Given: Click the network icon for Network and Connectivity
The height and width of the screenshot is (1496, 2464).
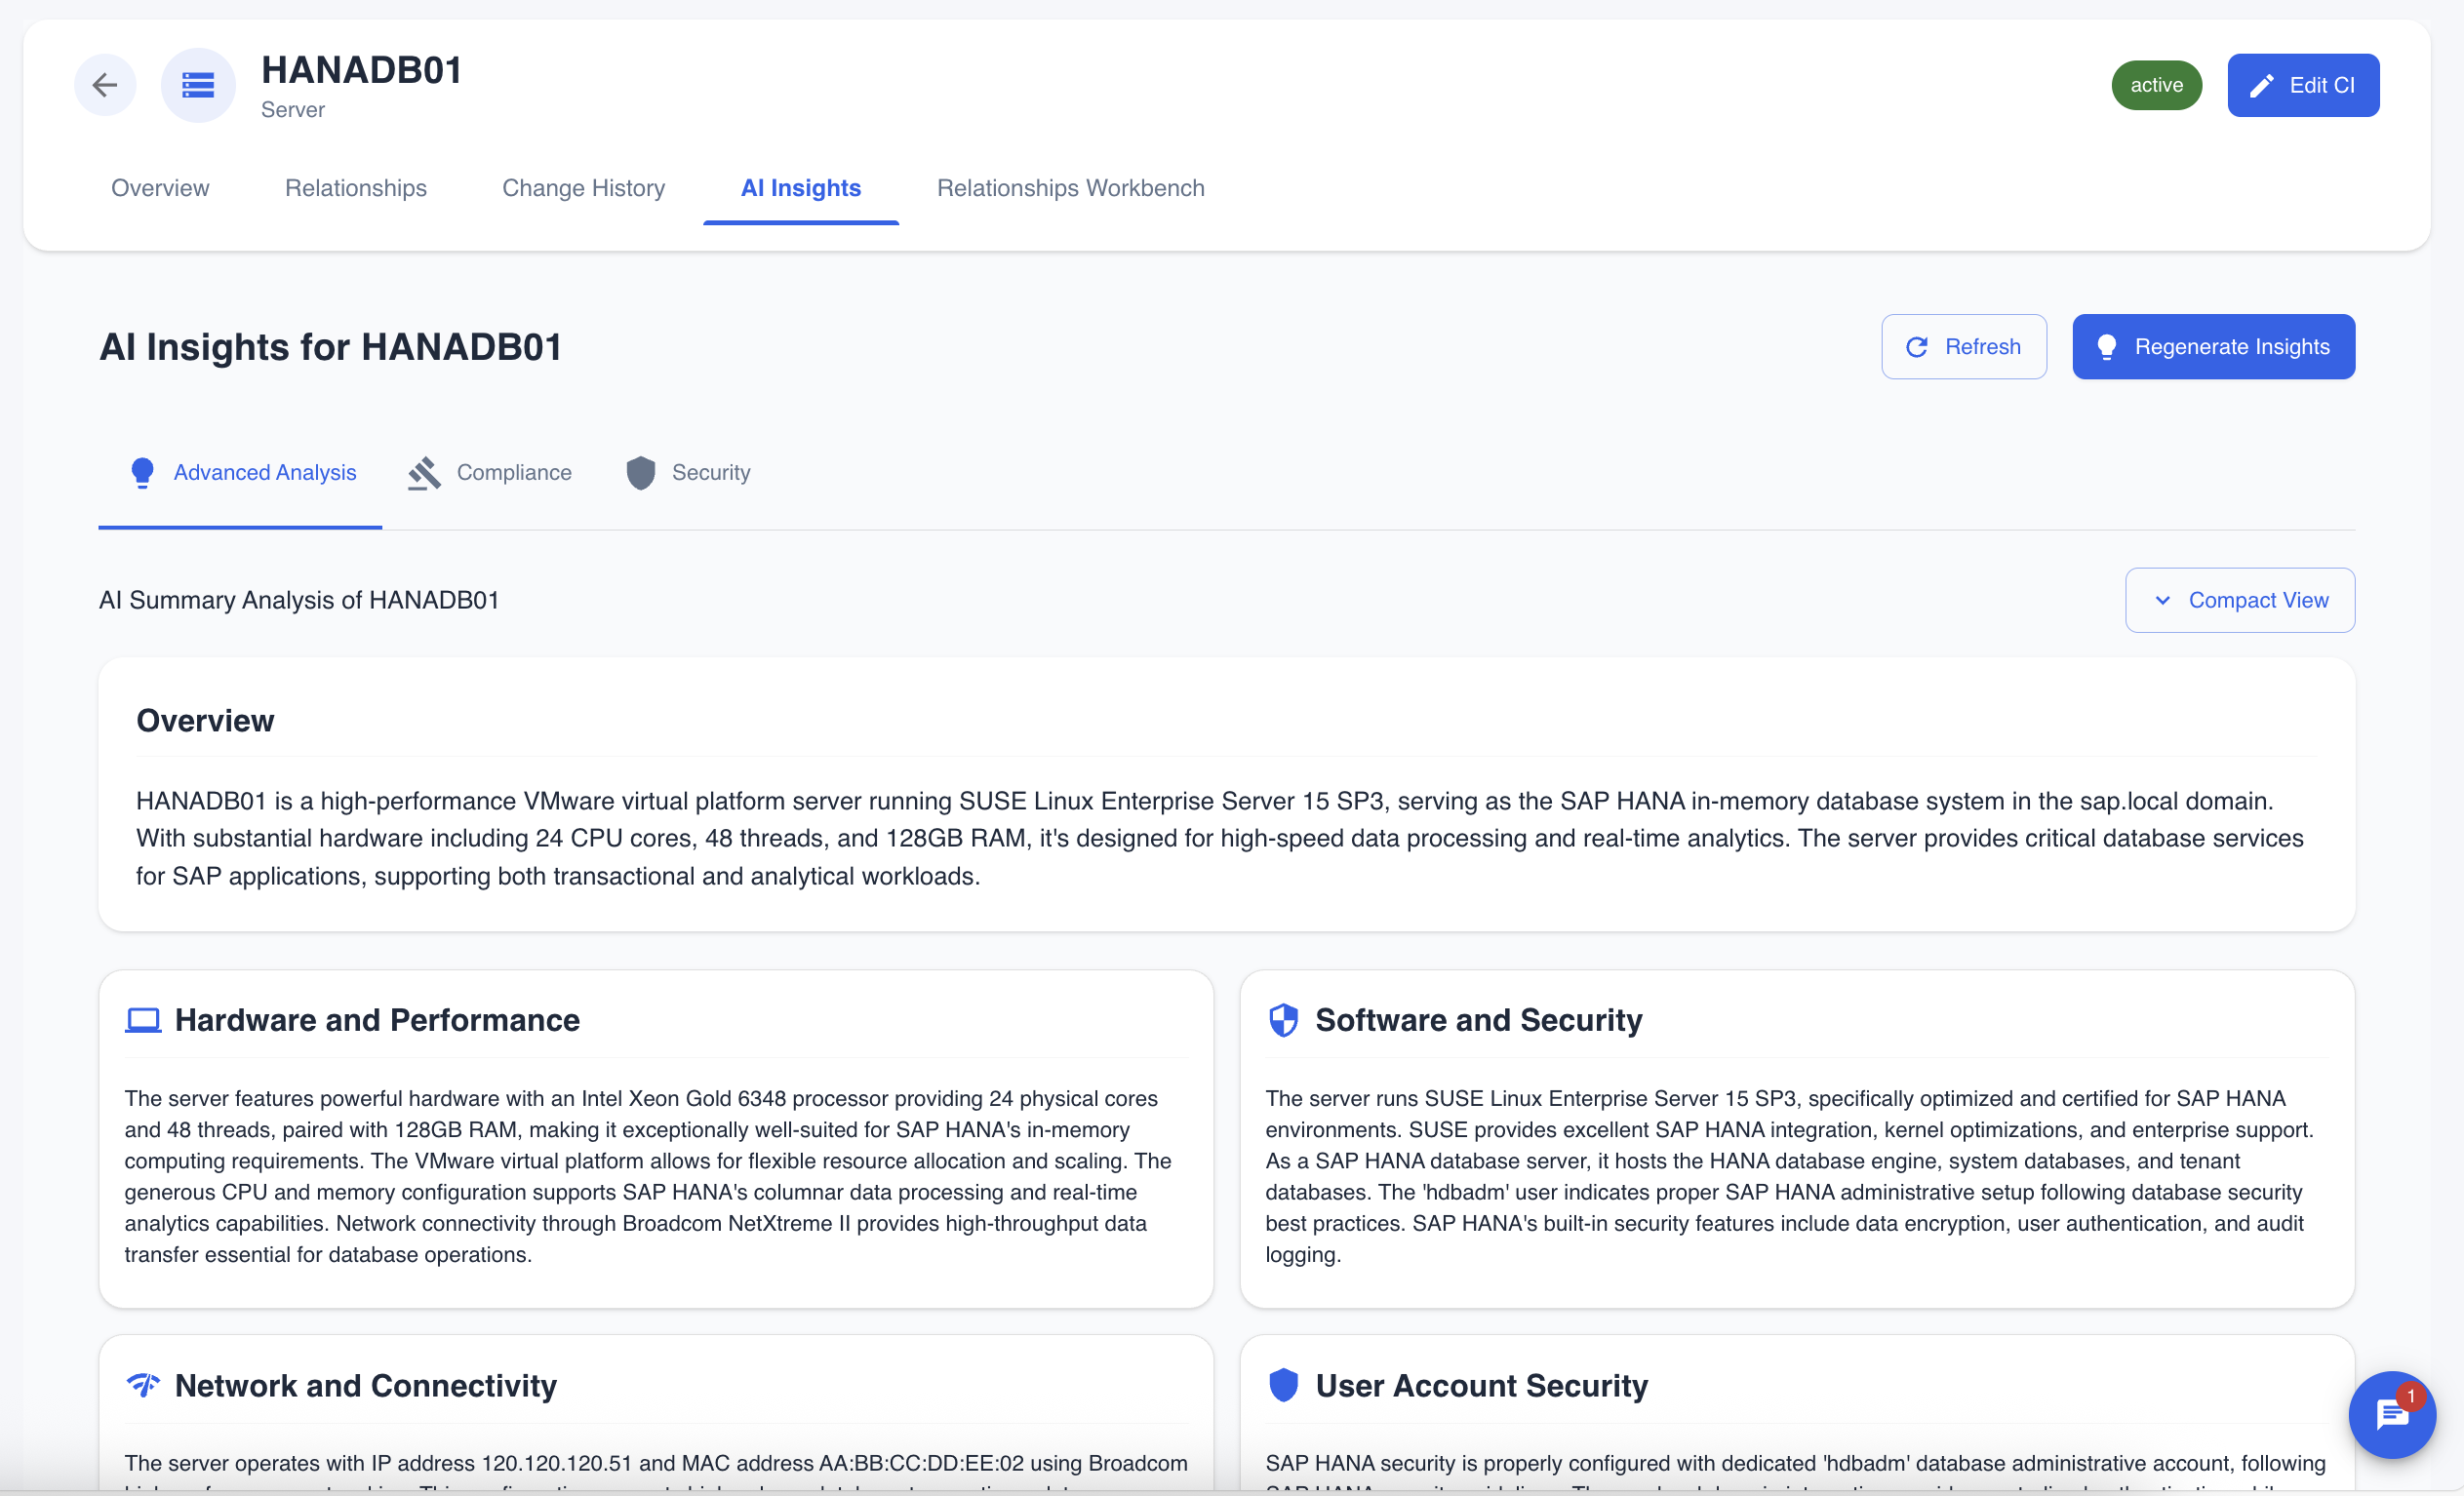Looking at the screenshot, I should tap(142, 1386).
